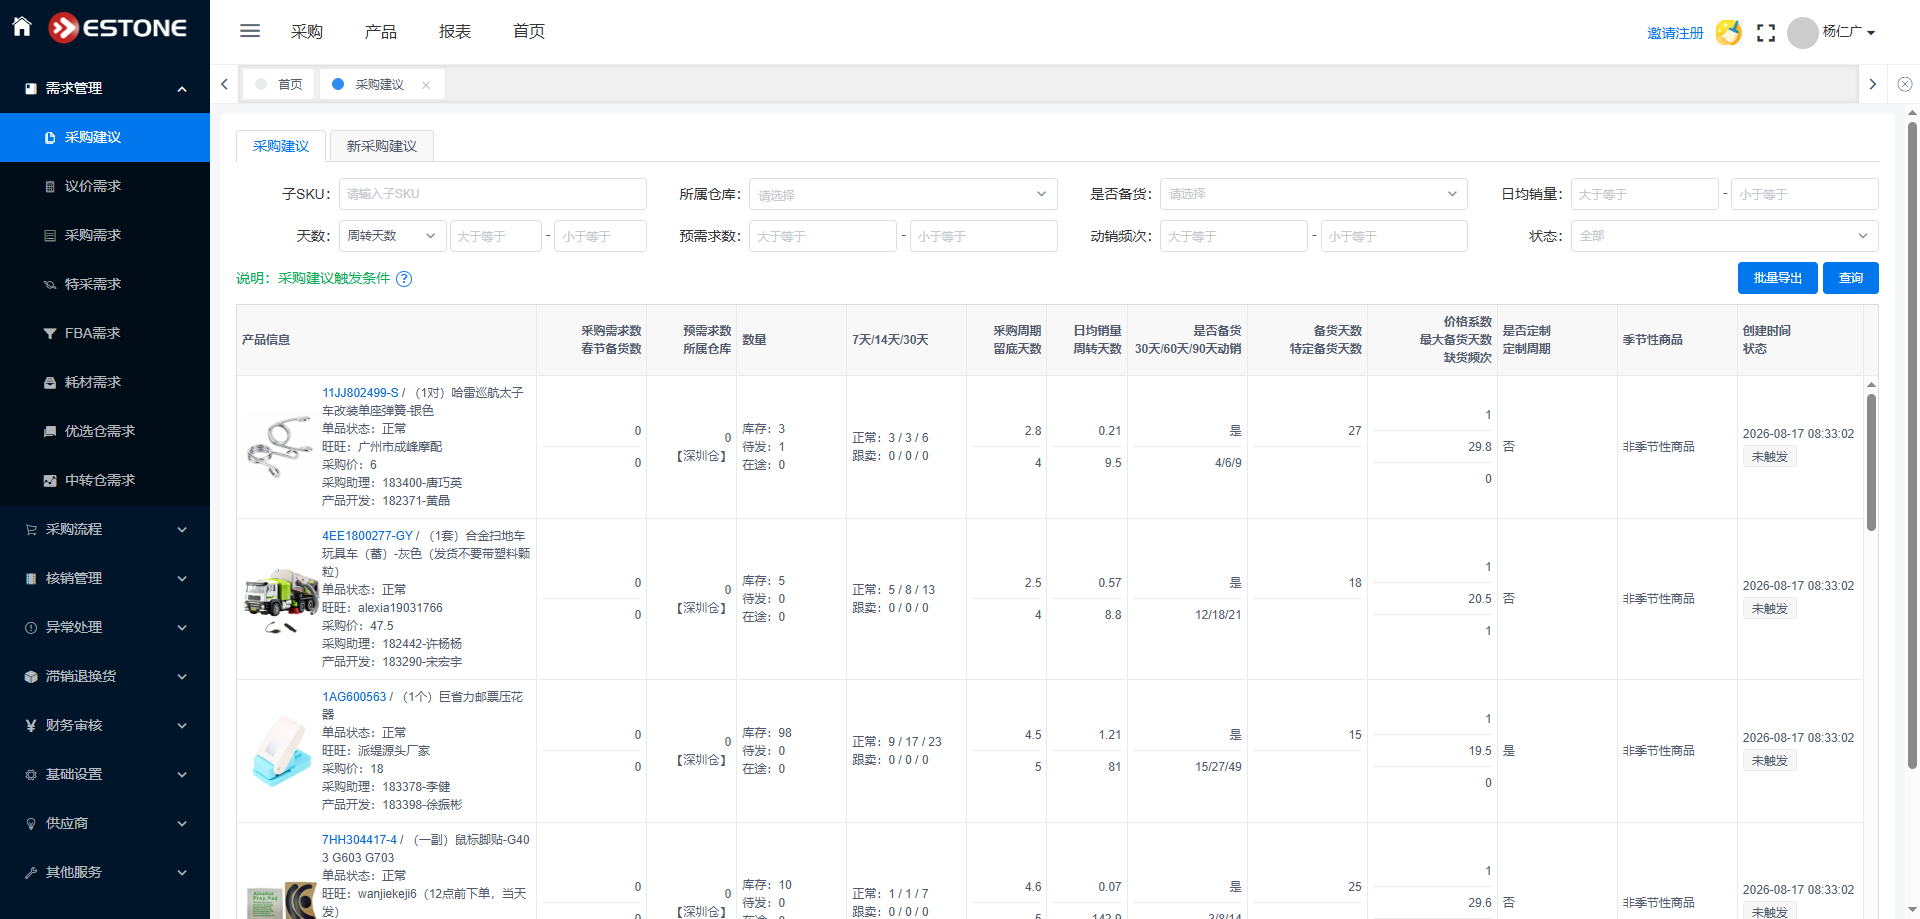Click the 采购流程 cart icon
Viewport: 1920px width, 919px height.
(x=31, y=530)
